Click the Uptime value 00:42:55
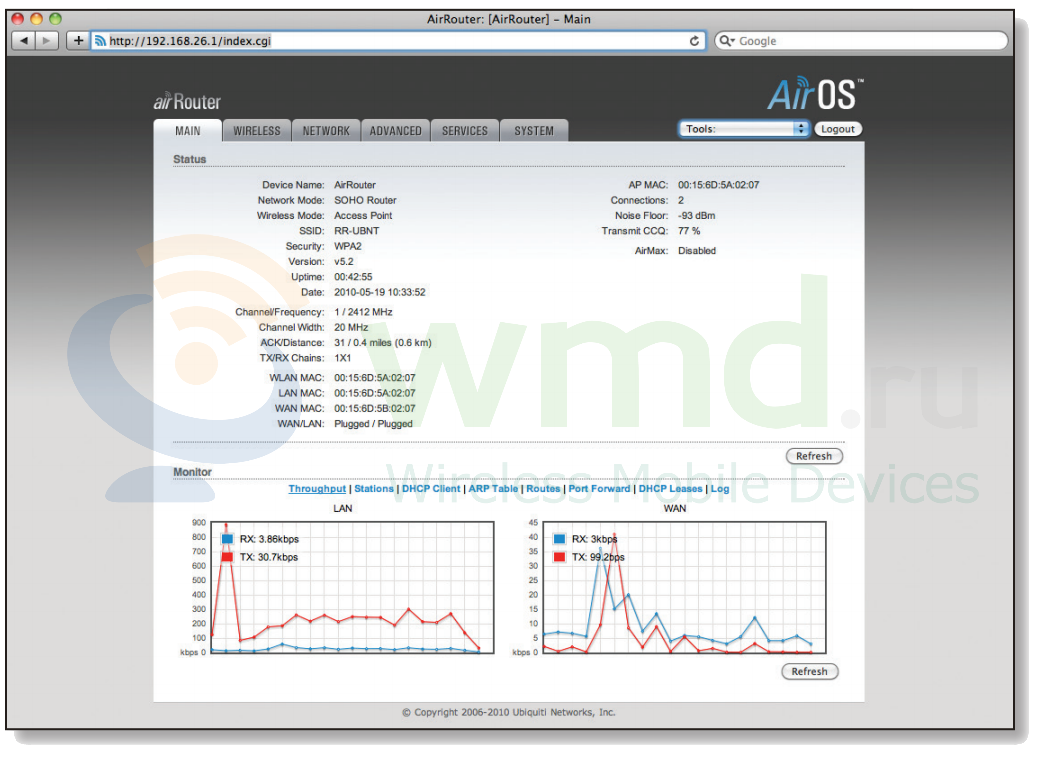 (x=353, y=277)
